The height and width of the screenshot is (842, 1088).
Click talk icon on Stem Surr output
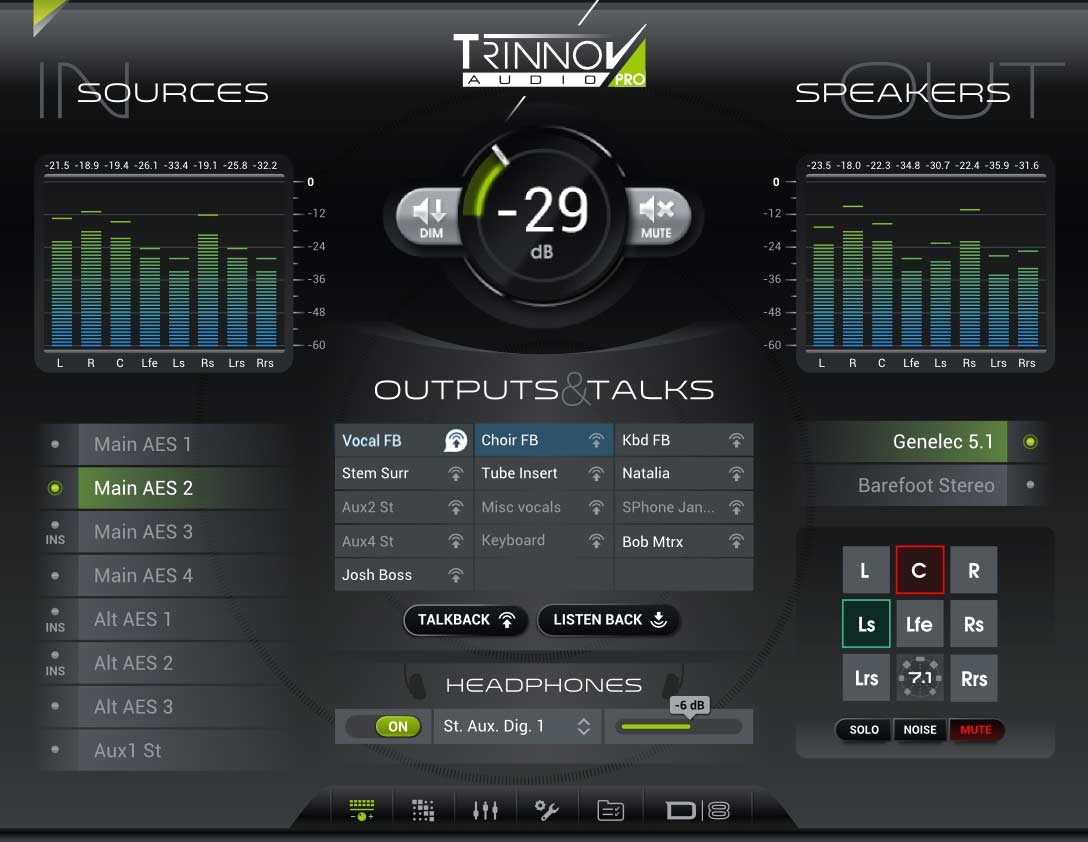pyautogui.click(x=456, y=473)
